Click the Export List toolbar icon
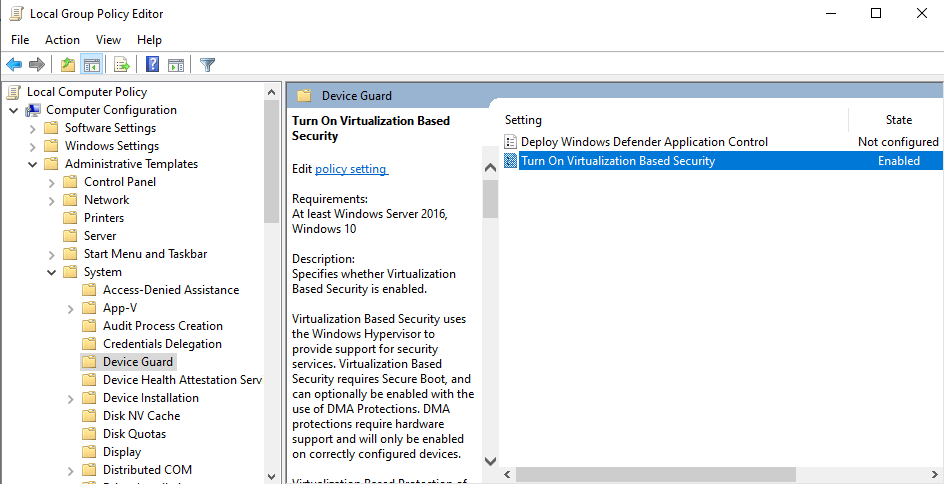944x484 pixels. pyautogui.click(x=122, y=64)
